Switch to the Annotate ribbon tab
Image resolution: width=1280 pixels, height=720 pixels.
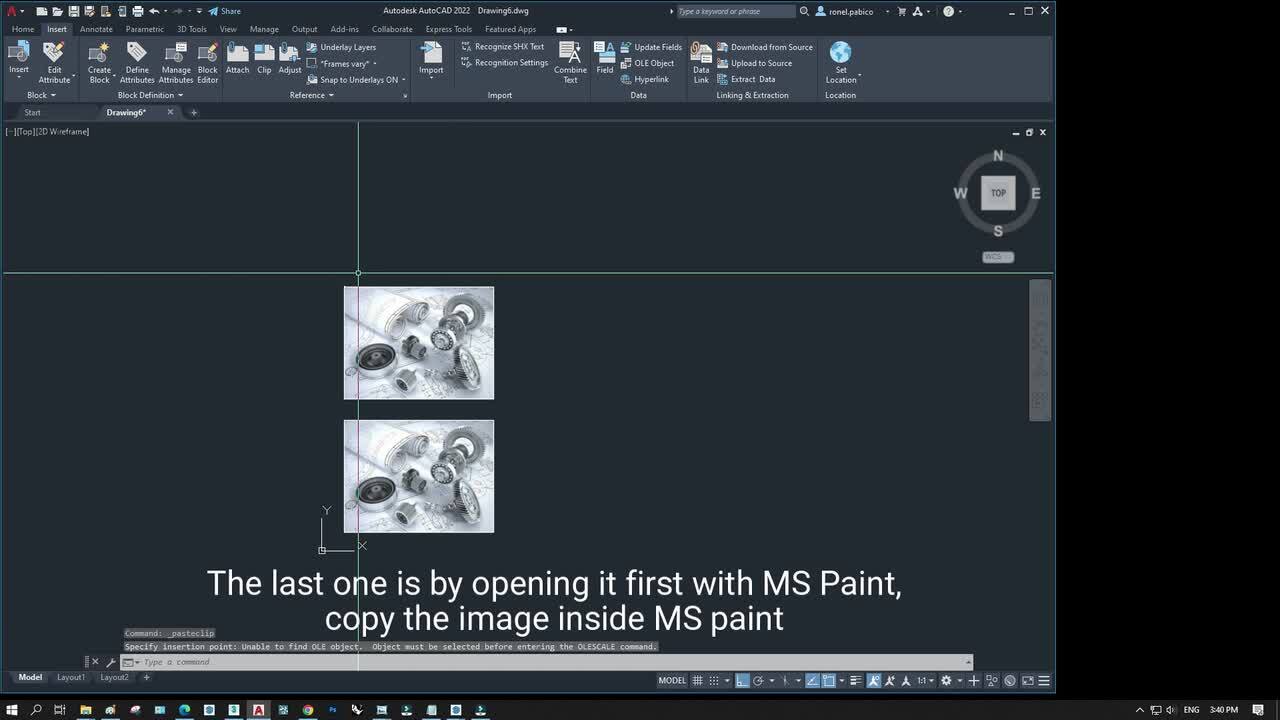tap(96, 29)
